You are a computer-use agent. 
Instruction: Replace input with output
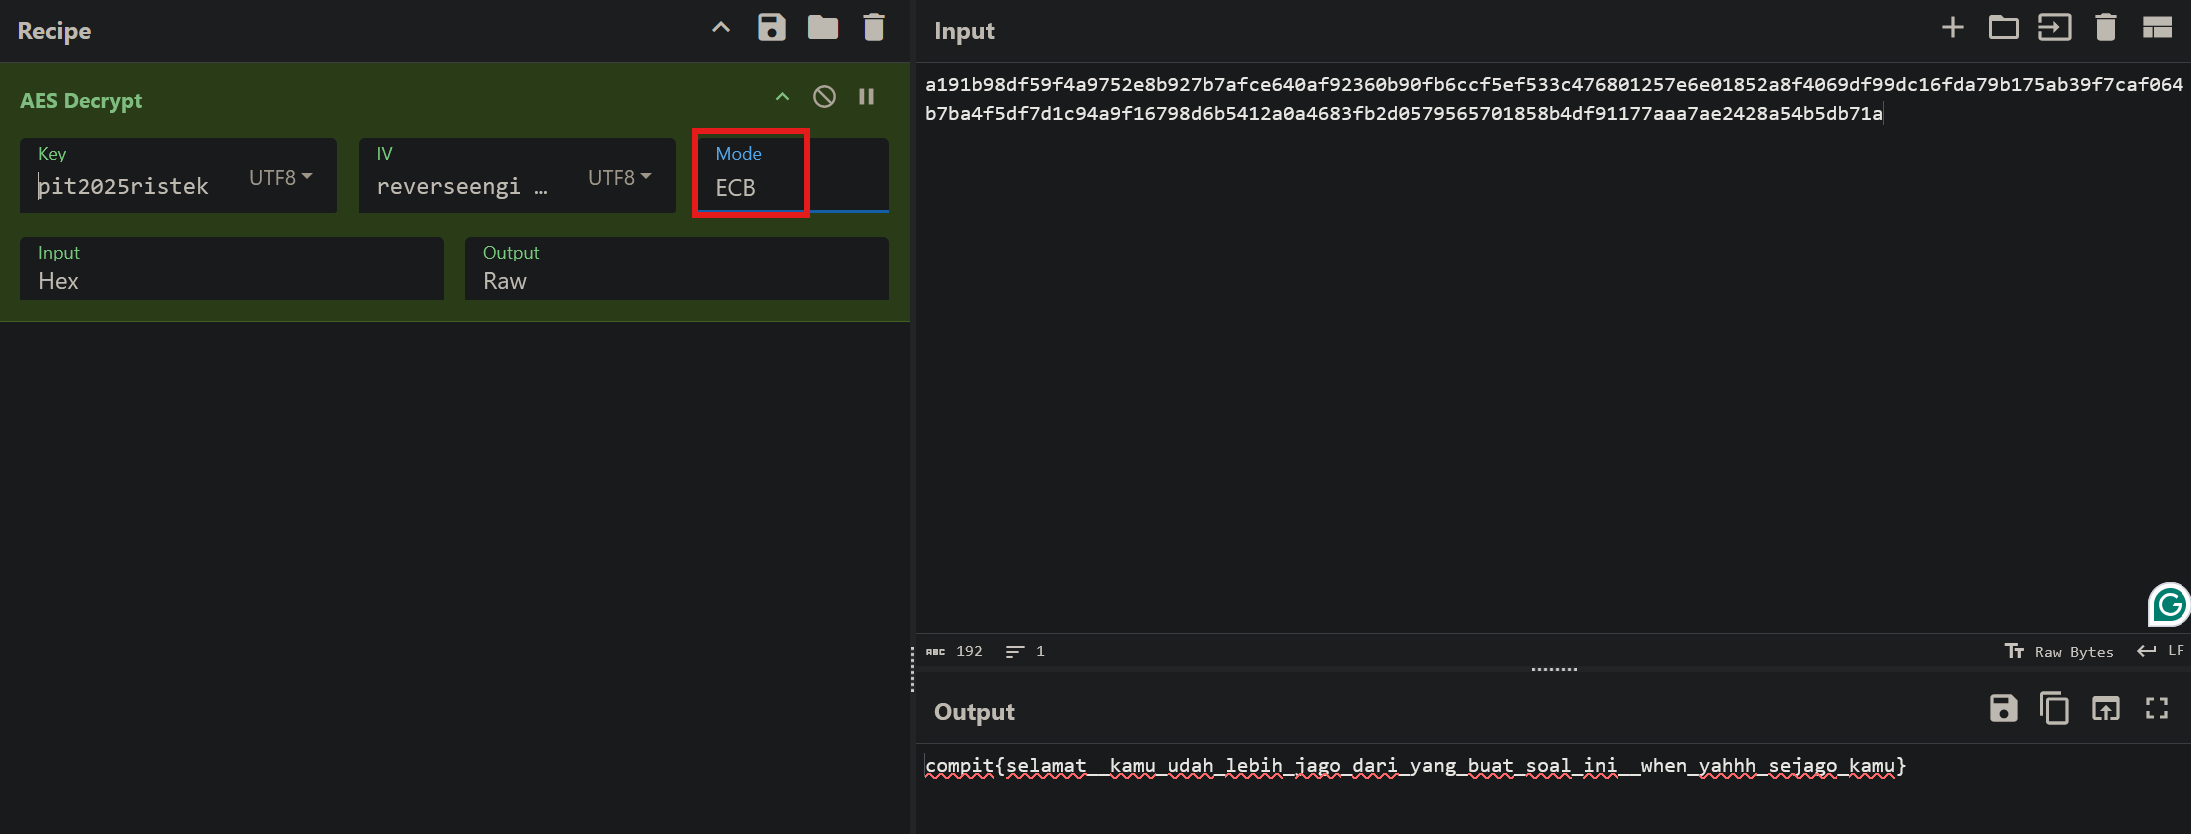point(2105,709)
